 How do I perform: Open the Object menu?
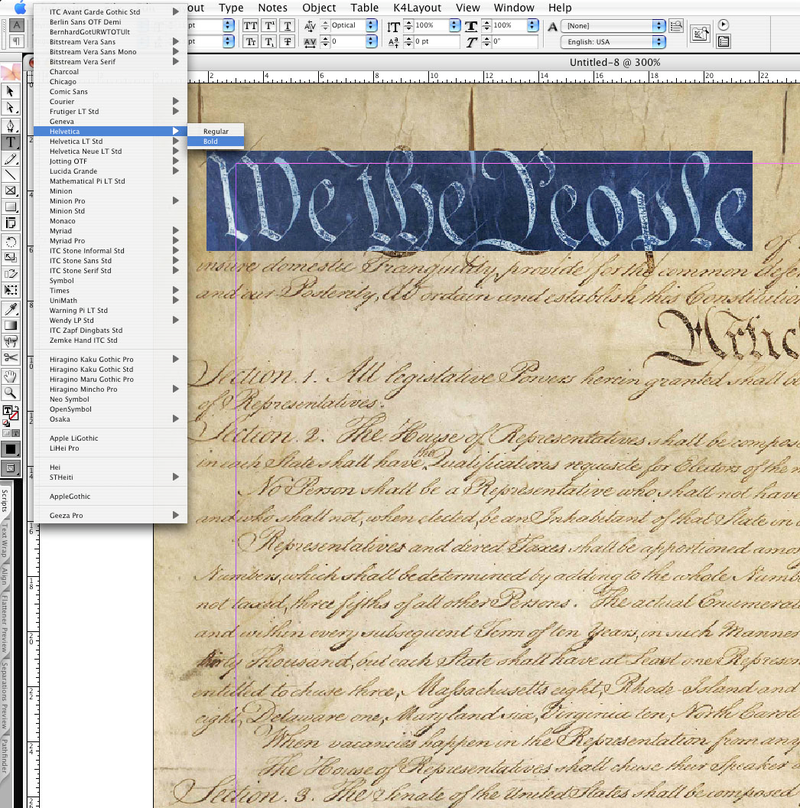(319, 8)
